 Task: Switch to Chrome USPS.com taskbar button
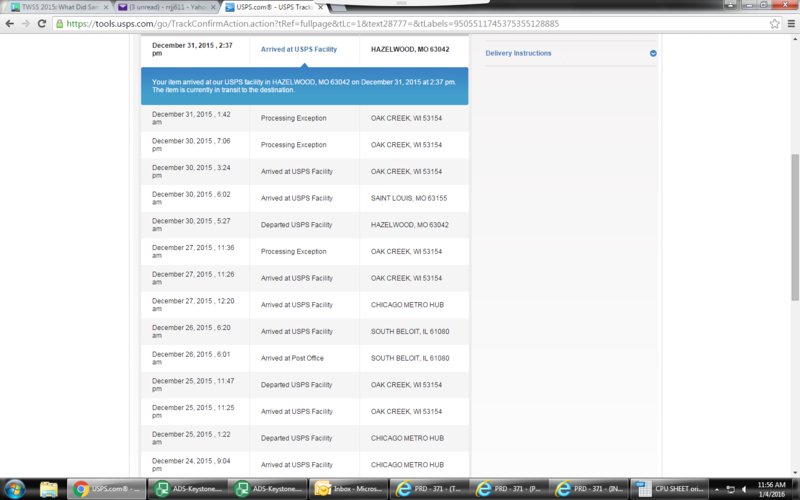click(x=107, y=489)
